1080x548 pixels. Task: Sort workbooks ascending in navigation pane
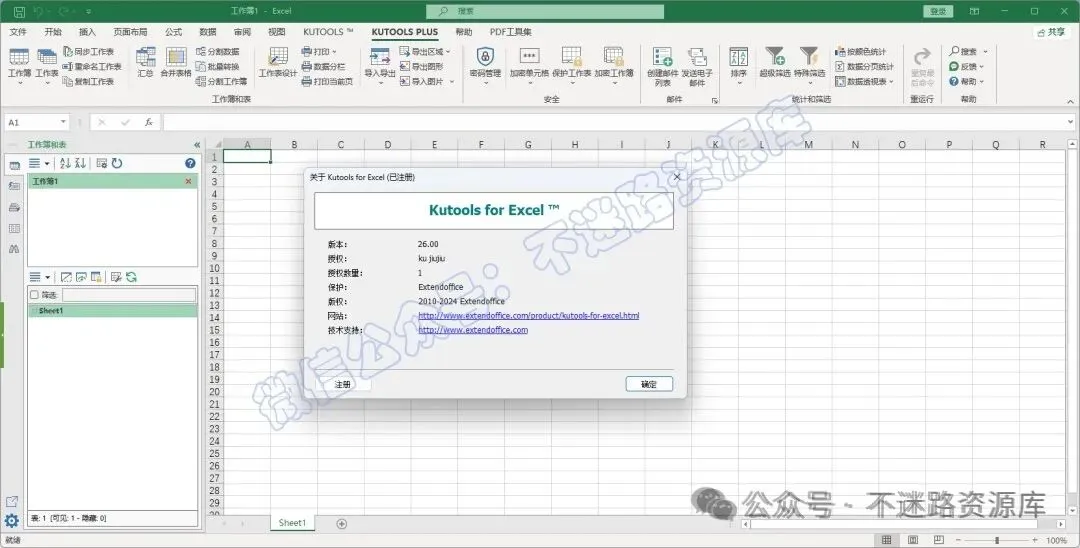coord(65,163)
